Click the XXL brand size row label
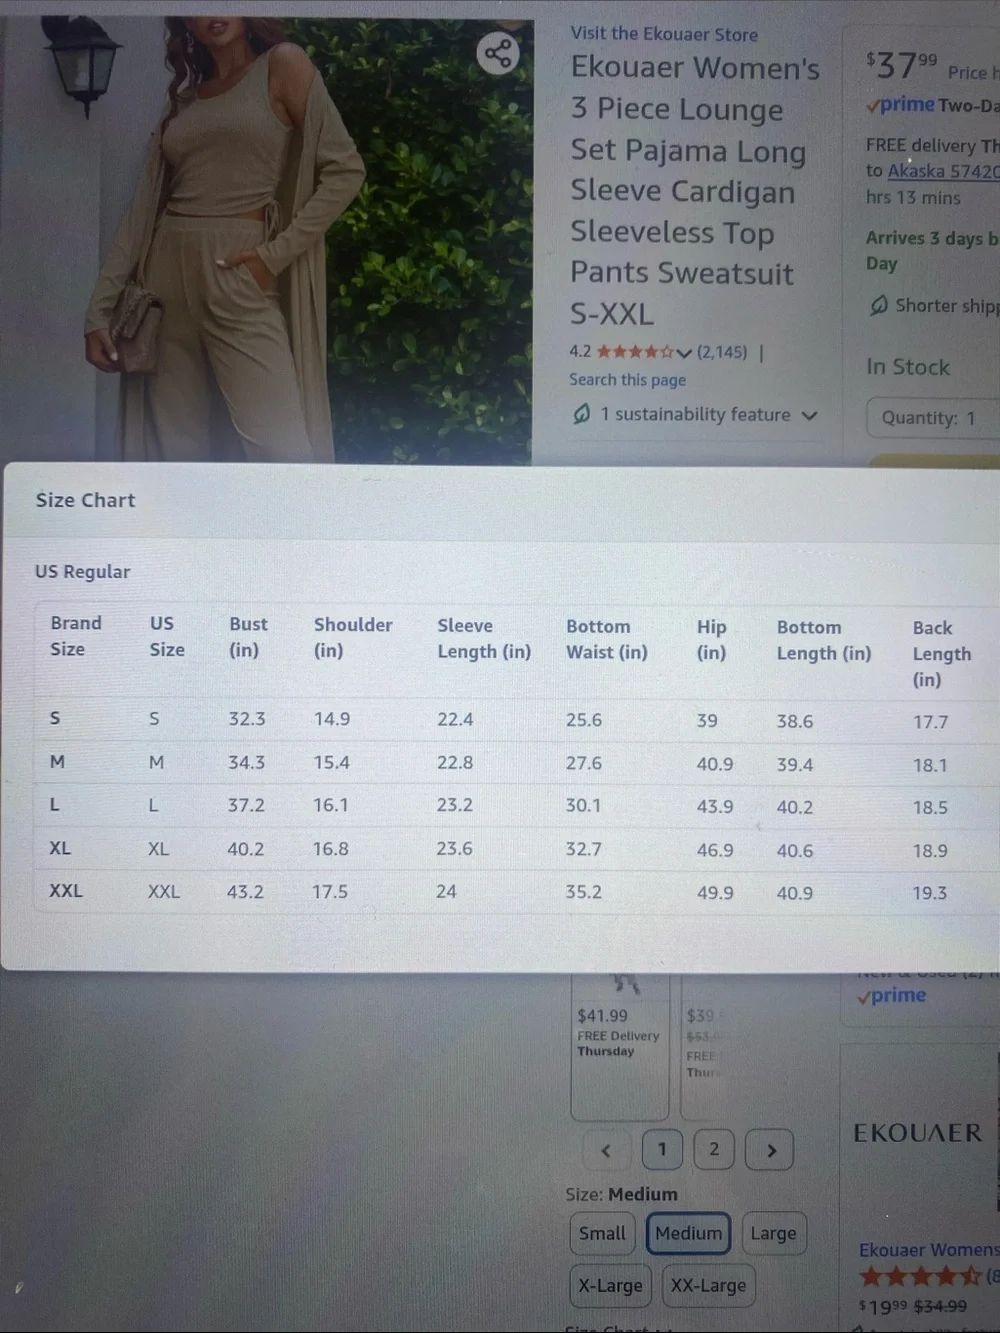Screen dimensions: 1000x1333 66,891
